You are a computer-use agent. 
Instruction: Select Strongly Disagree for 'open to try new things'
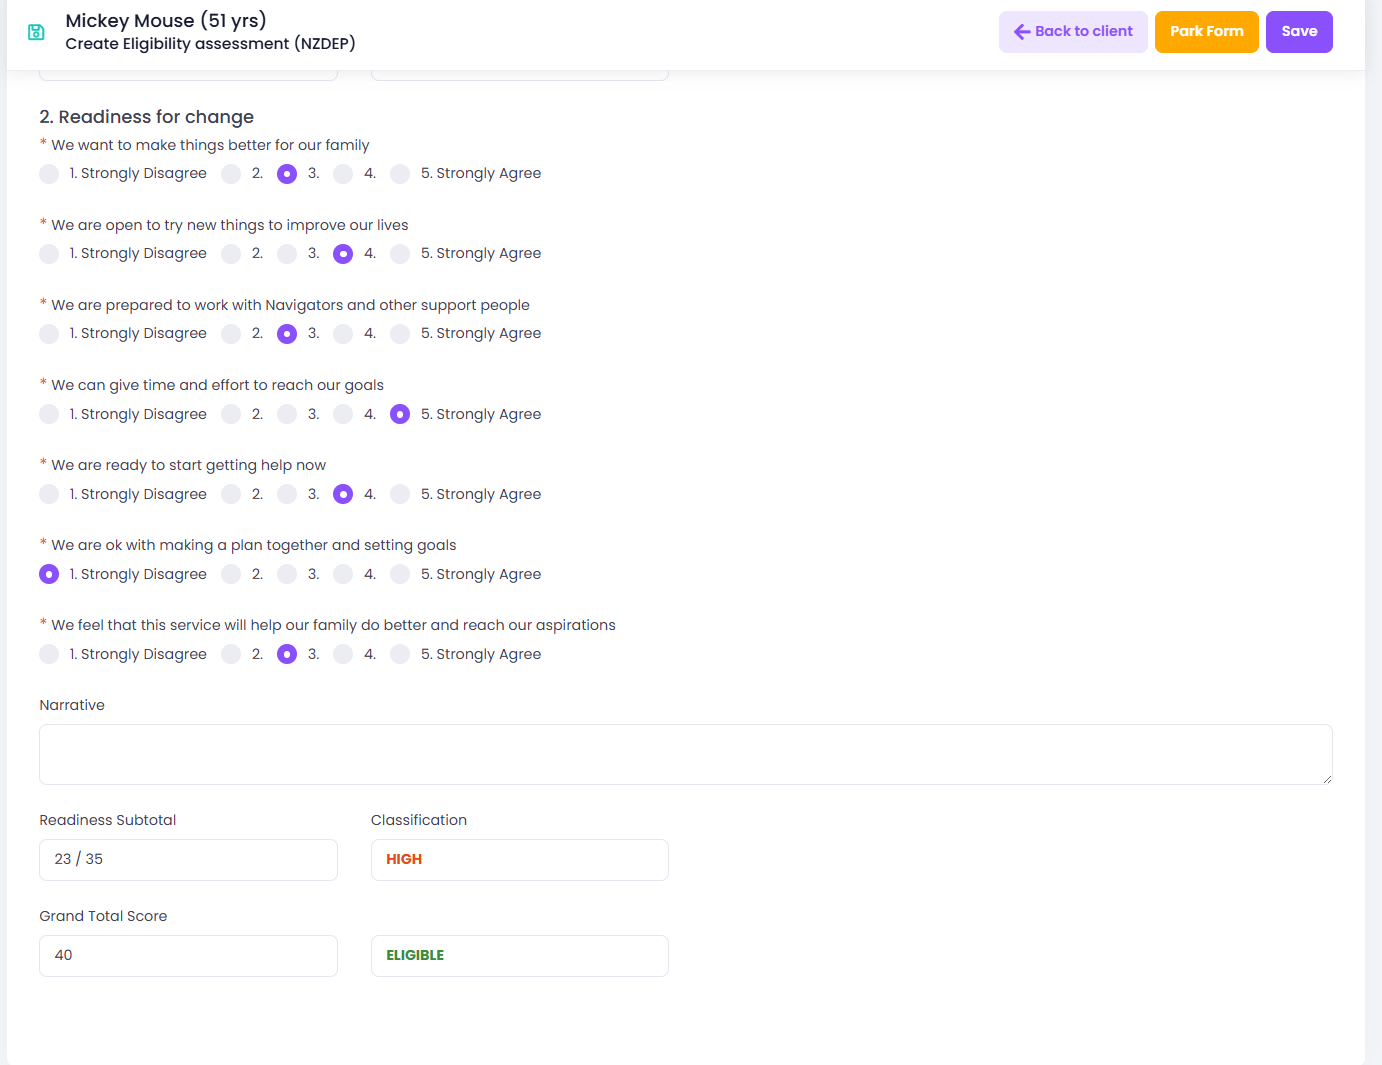[x=49, y=254]
